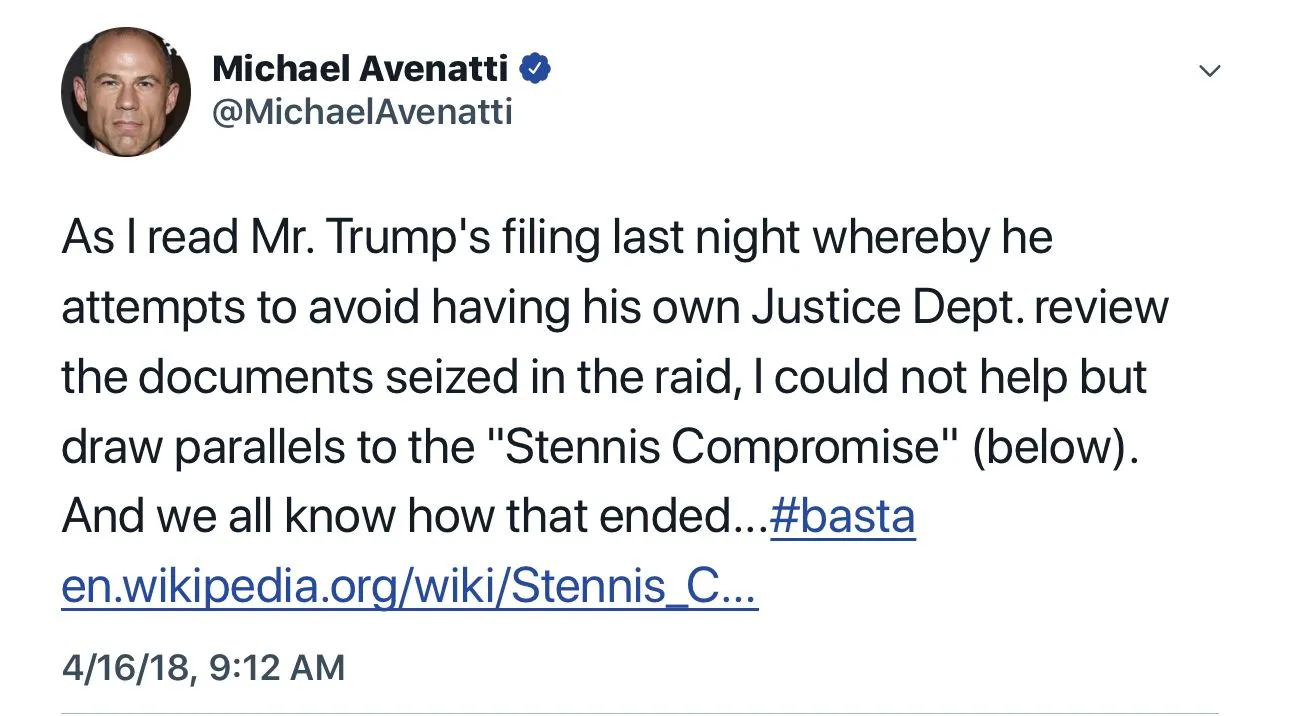Click the Michael Avenatti display name

coord(362,69)
